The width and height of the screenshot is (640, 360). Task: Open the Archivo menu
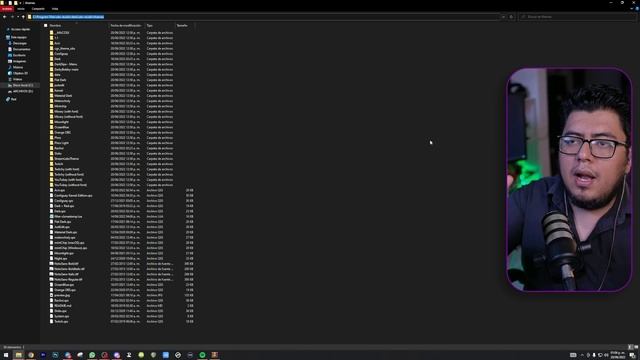coord(7,9)
